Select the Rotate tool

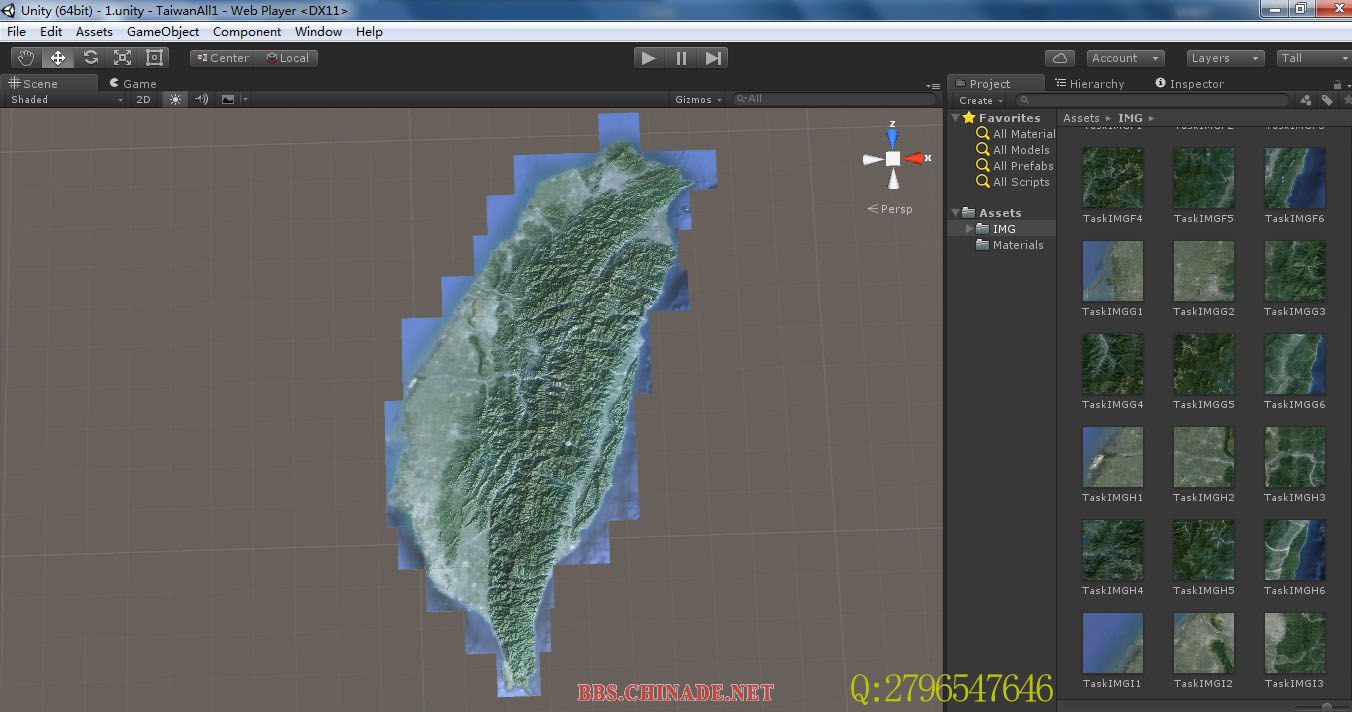click(x=90, y=58)
